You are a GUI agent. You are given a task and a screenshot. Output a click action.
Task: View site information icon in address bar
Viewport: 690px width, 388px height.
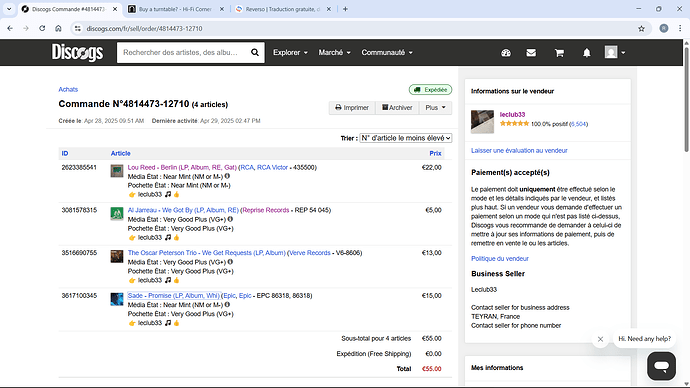78,29
